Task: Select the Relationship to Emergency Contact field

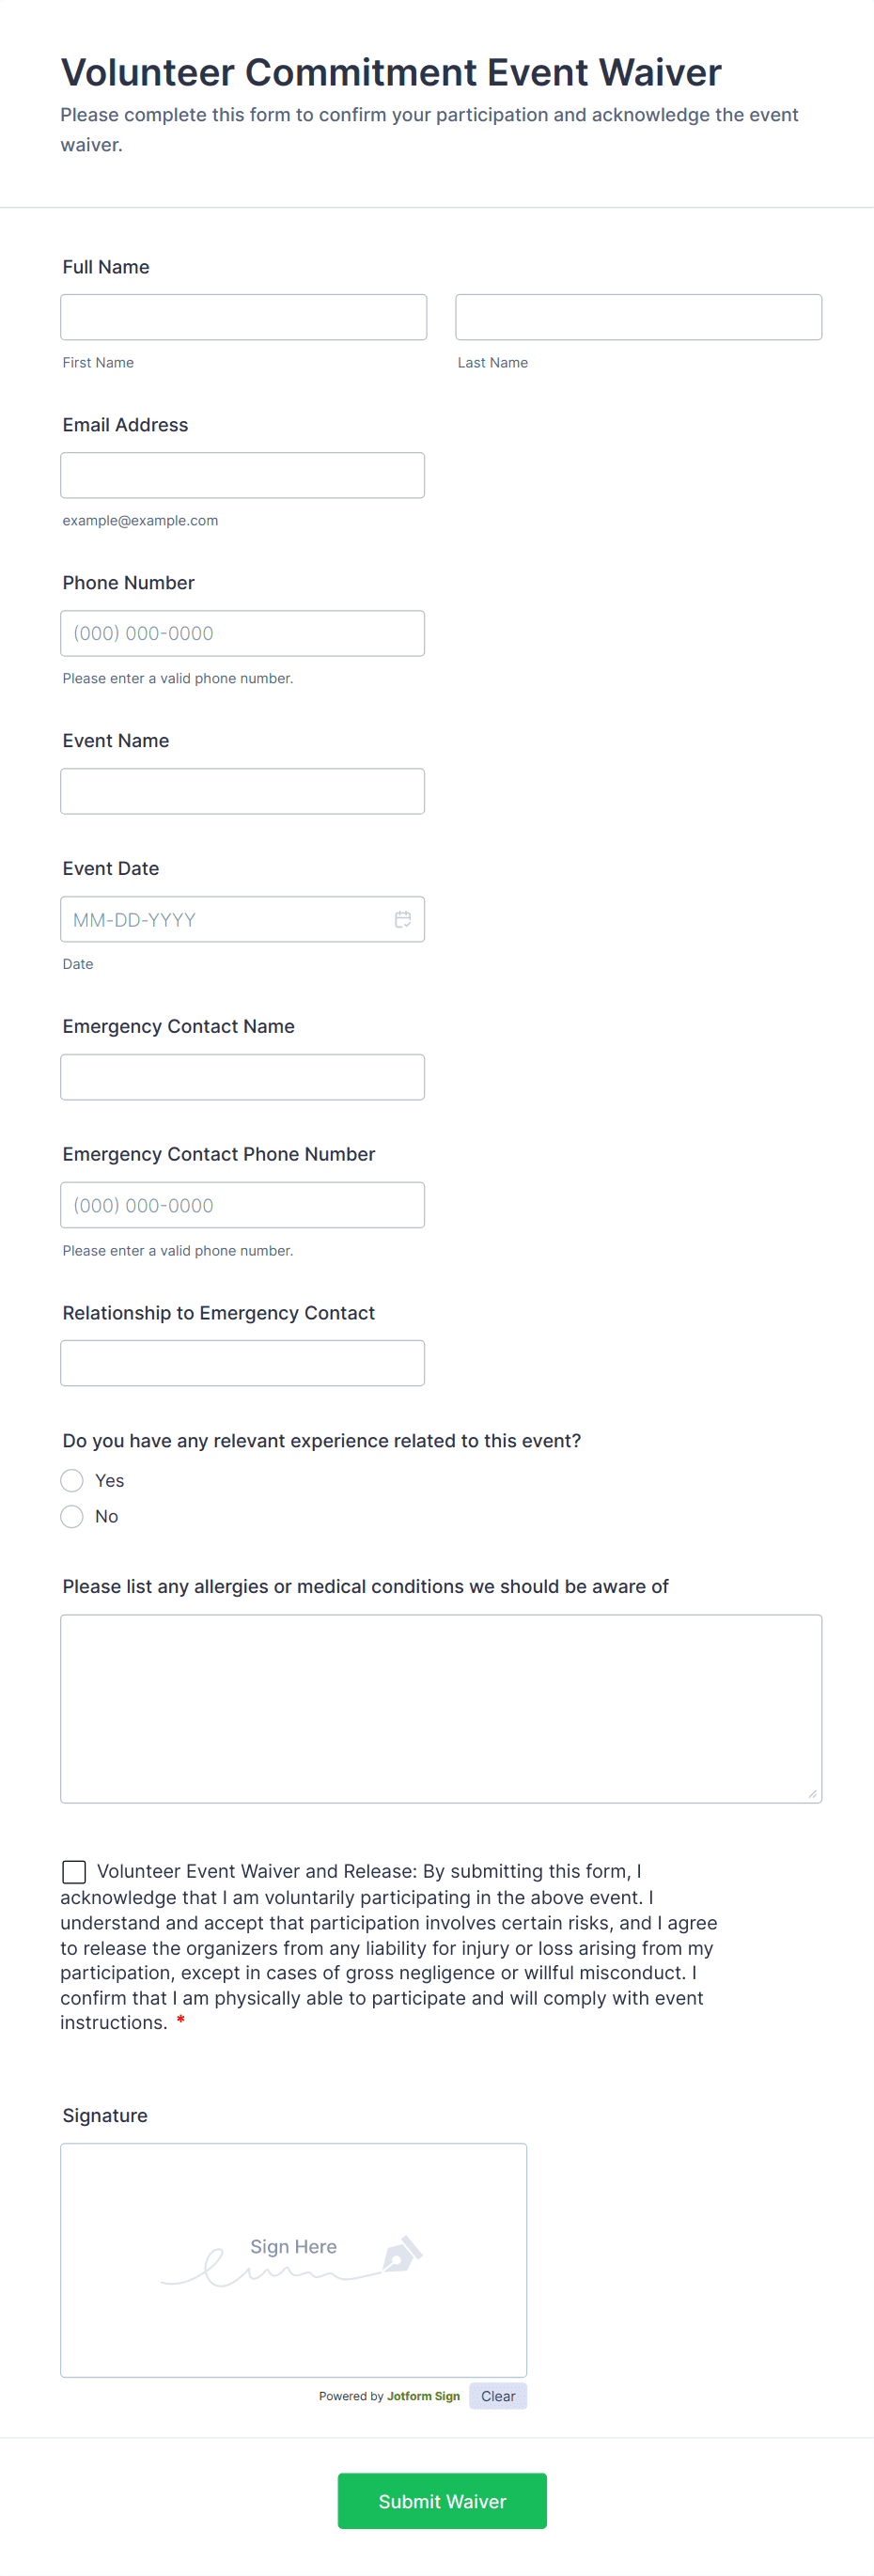Action: point(242,1363)
